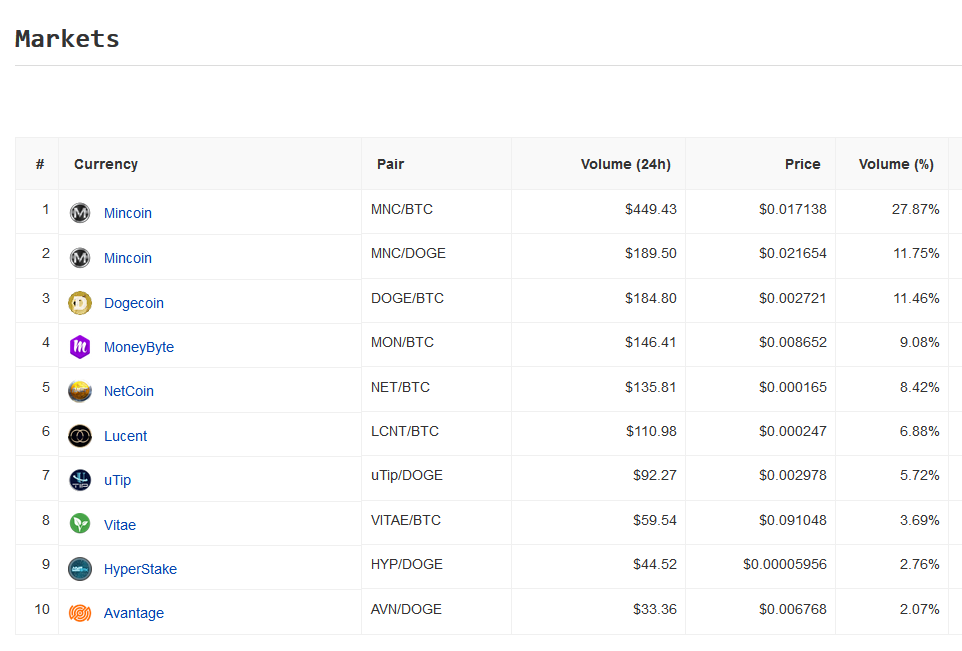962x651 pixels.
Task: Follow the HyperStake link
Action: click(140, 569)
